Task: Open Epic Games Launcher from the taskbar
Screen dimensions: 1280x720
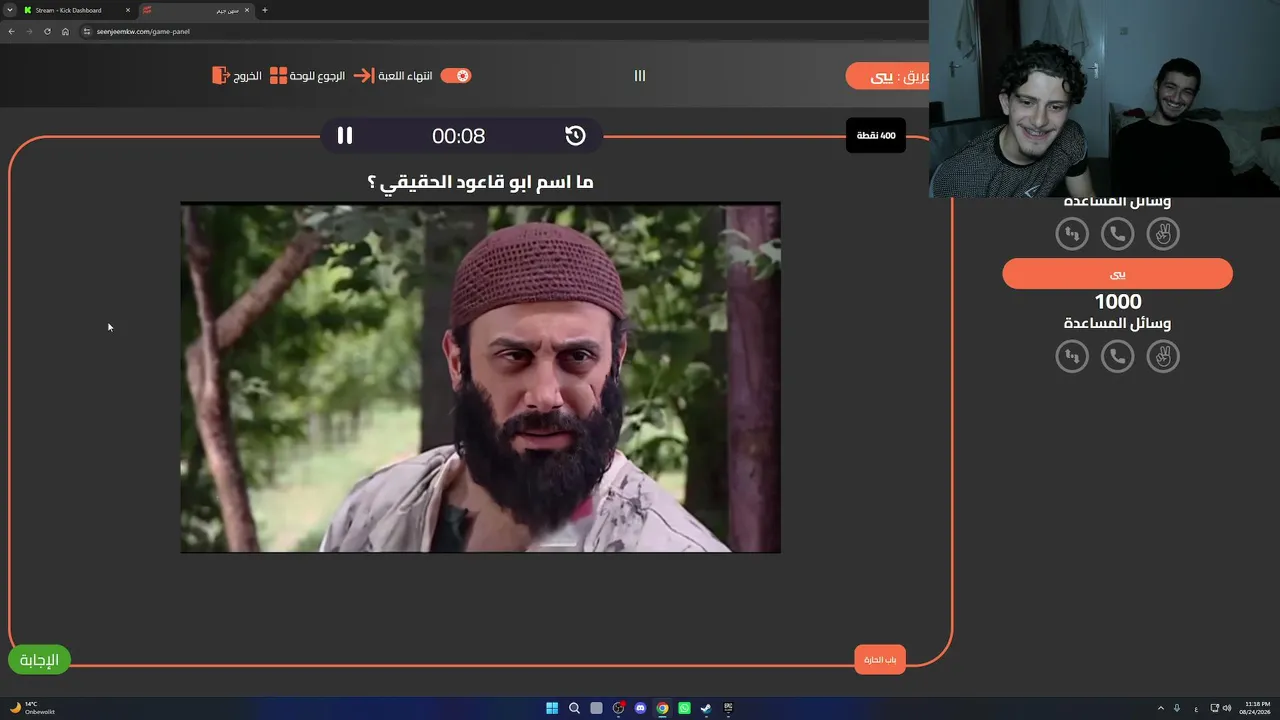Action: point(728,708)
